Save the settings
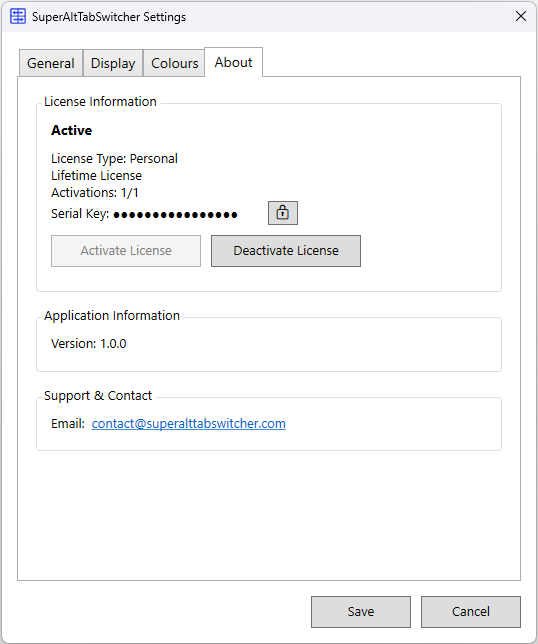The image size is (538, 644). pos(361,612)
